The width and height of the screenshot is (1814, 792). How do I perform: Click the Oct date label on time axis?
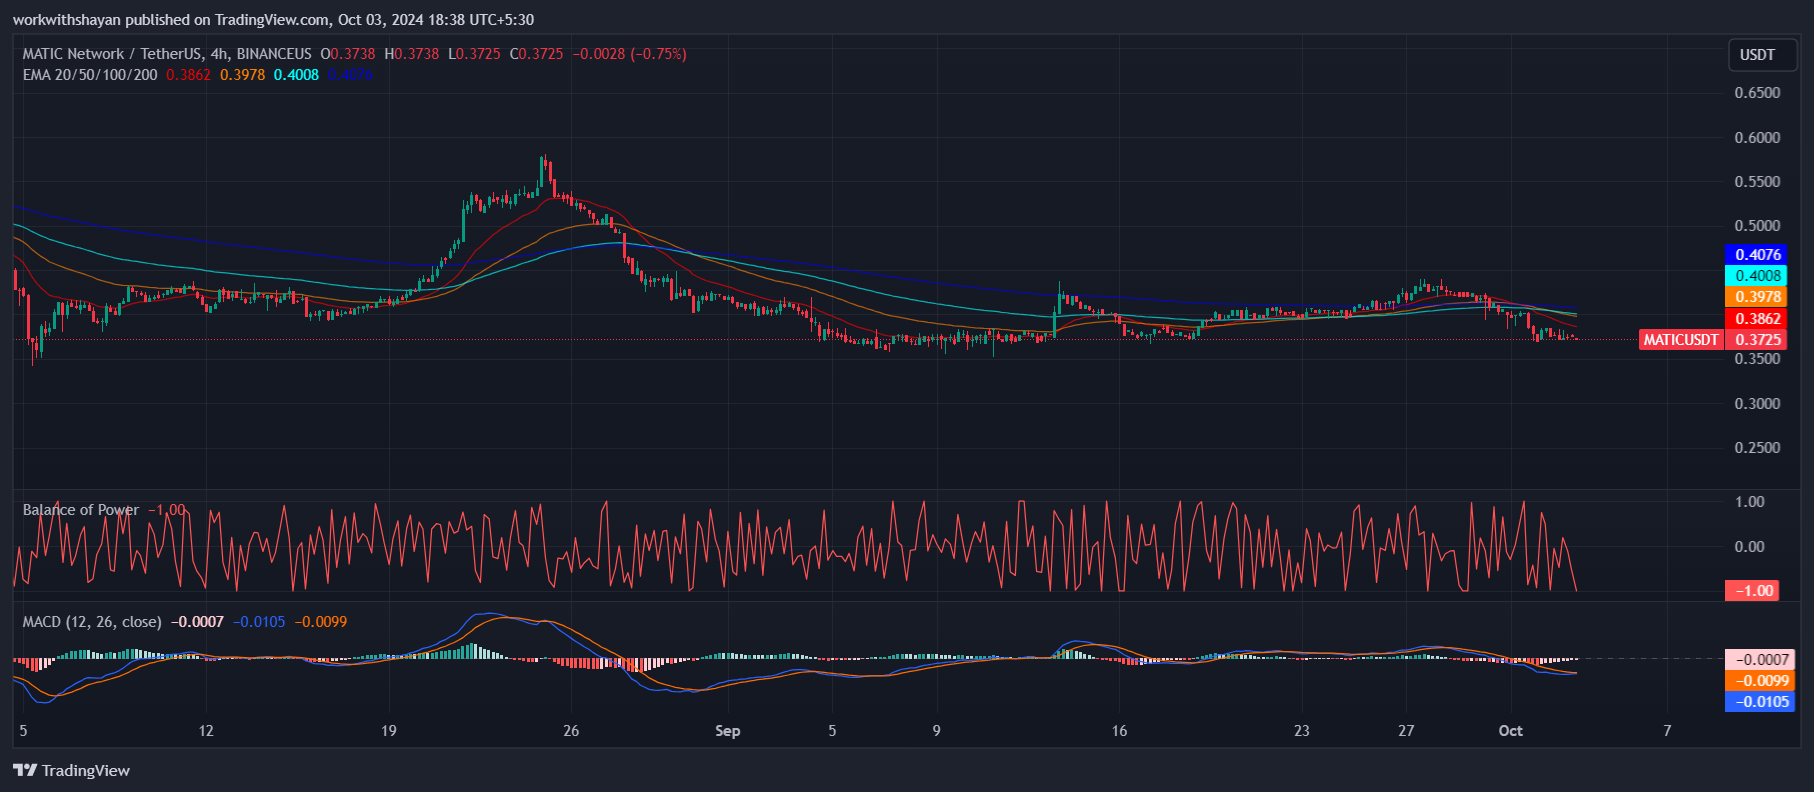pyautogui.click(x=1510, y=731)
